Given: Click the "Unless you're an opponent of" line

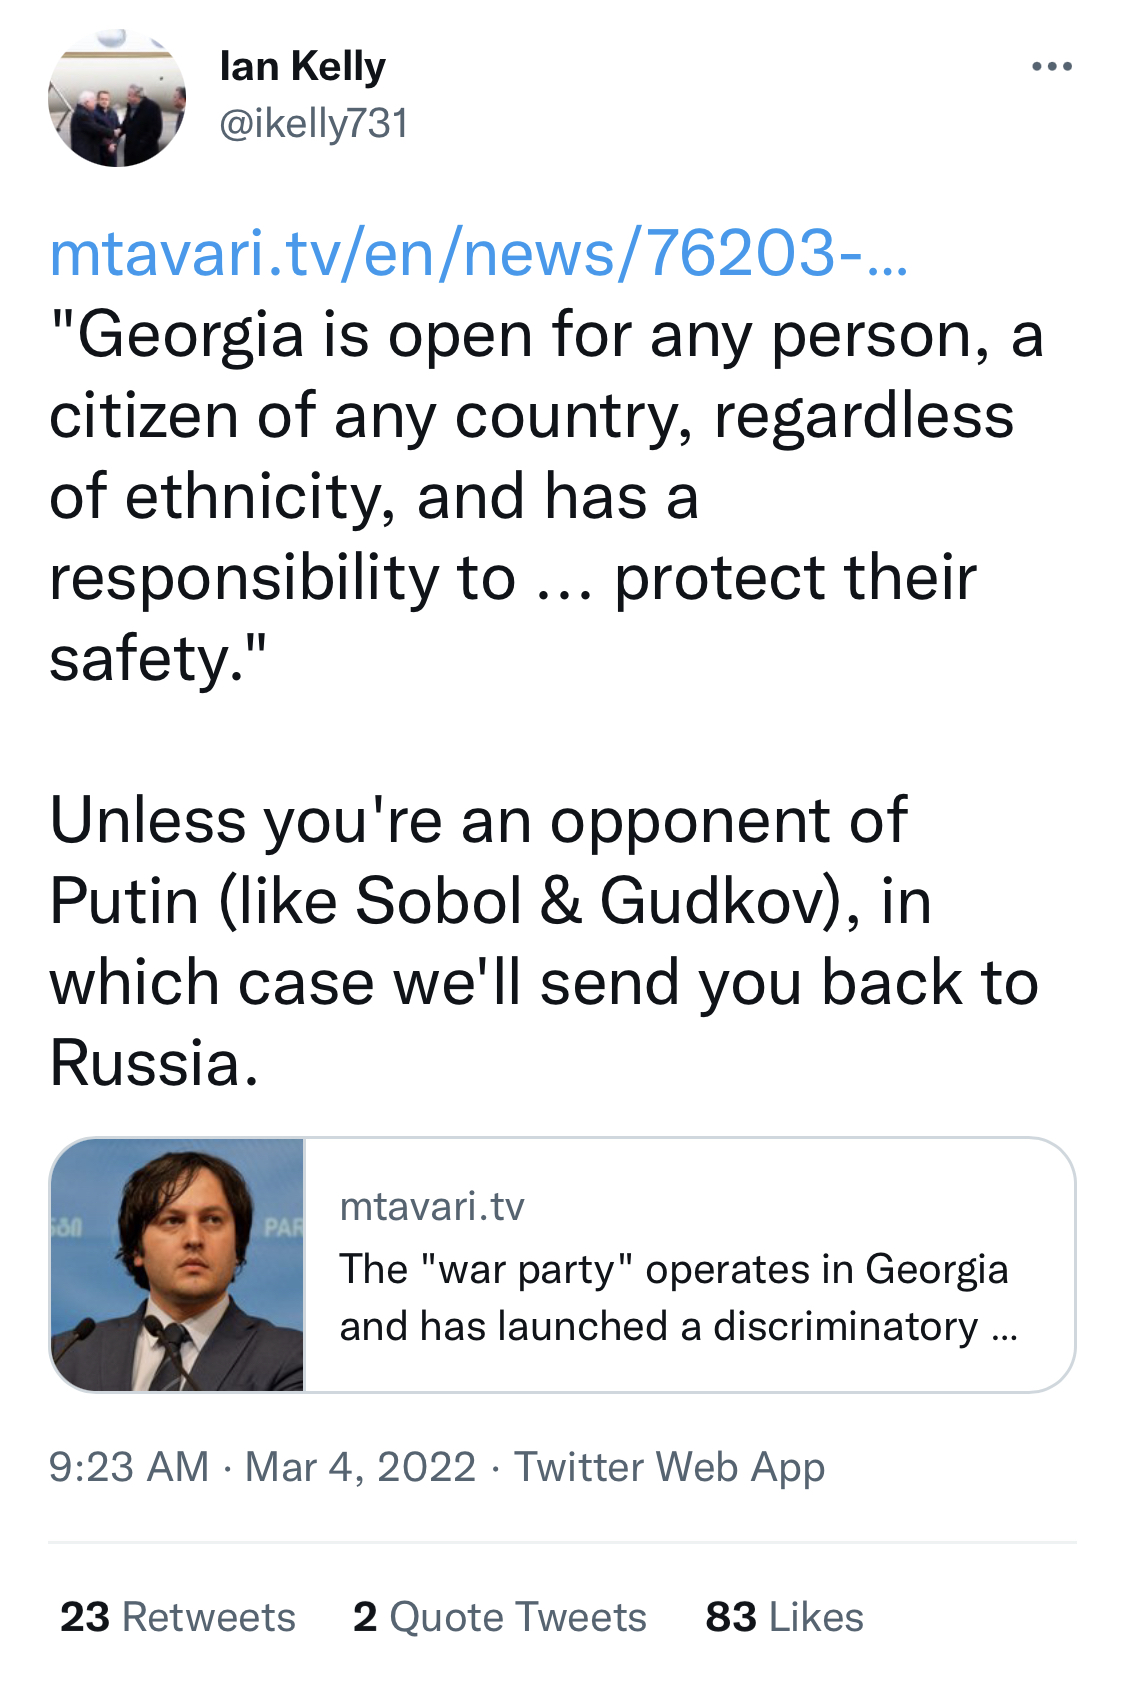Looking at the screenshot, I should pyautogui.click(x=478, y=820).
